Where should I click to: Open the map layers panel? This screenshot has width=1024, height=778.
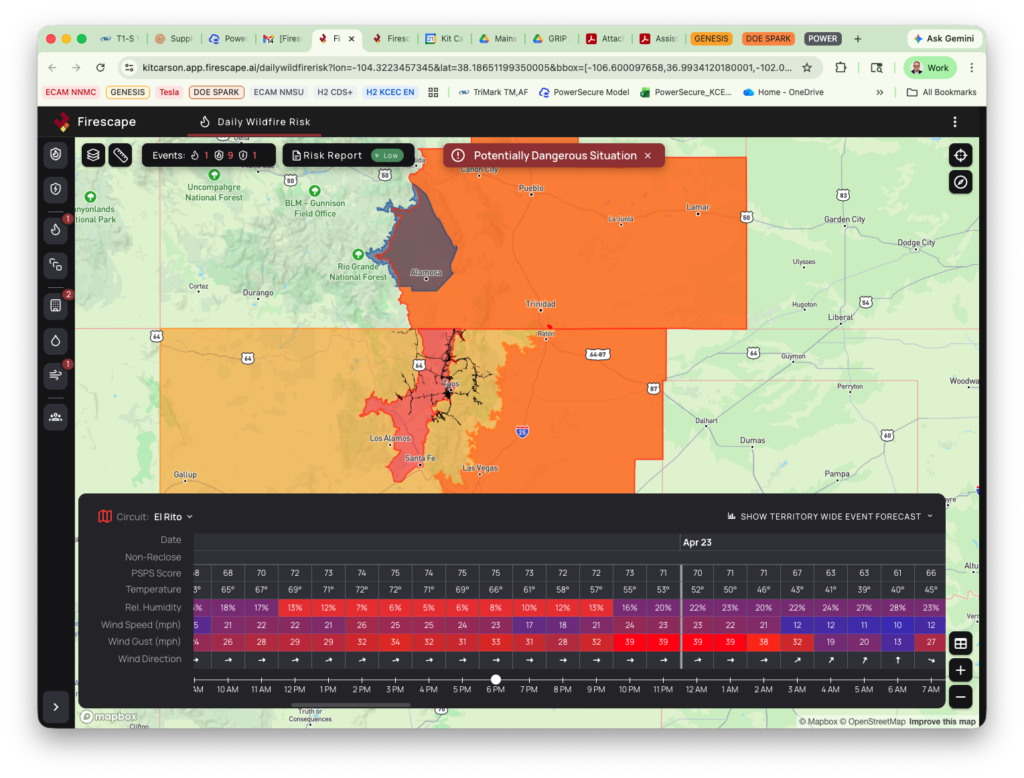[x=93, y=155]
